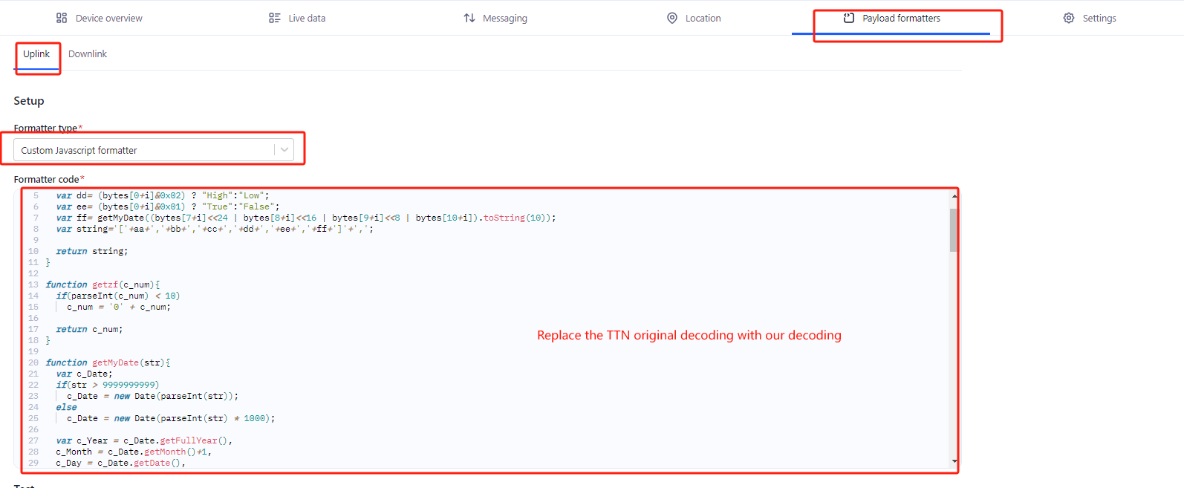Click the editor scroll-up arrow

954,195
